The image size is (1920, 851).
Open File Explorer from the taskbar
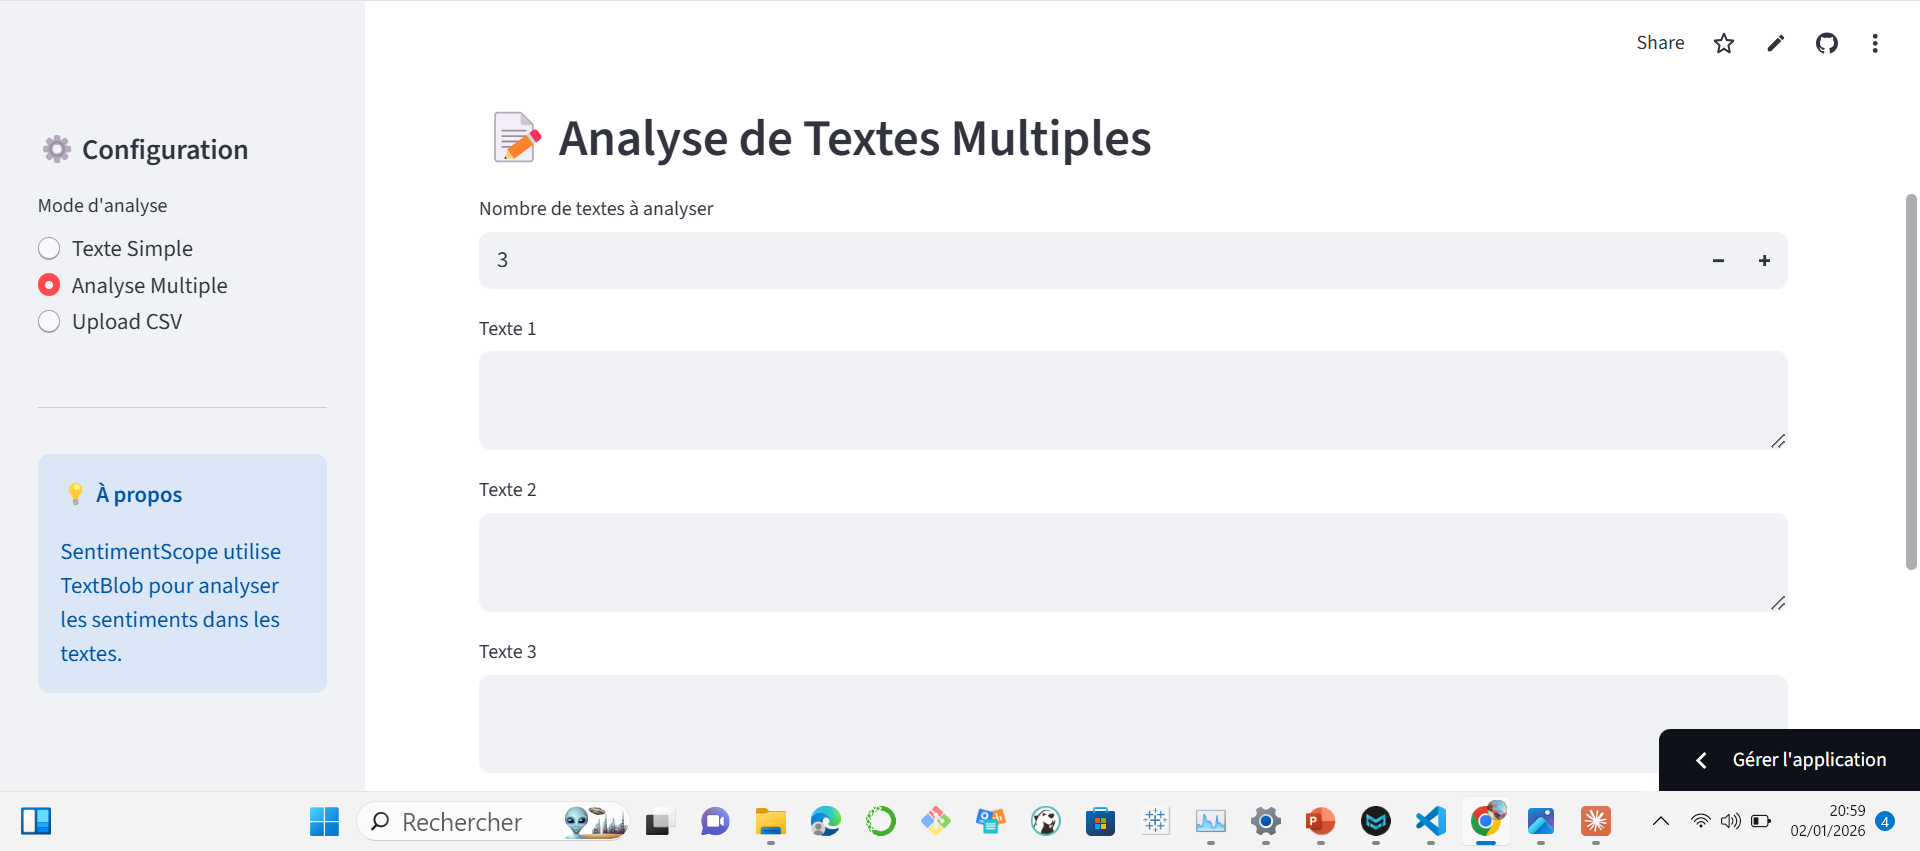click(x=770, y=821)
